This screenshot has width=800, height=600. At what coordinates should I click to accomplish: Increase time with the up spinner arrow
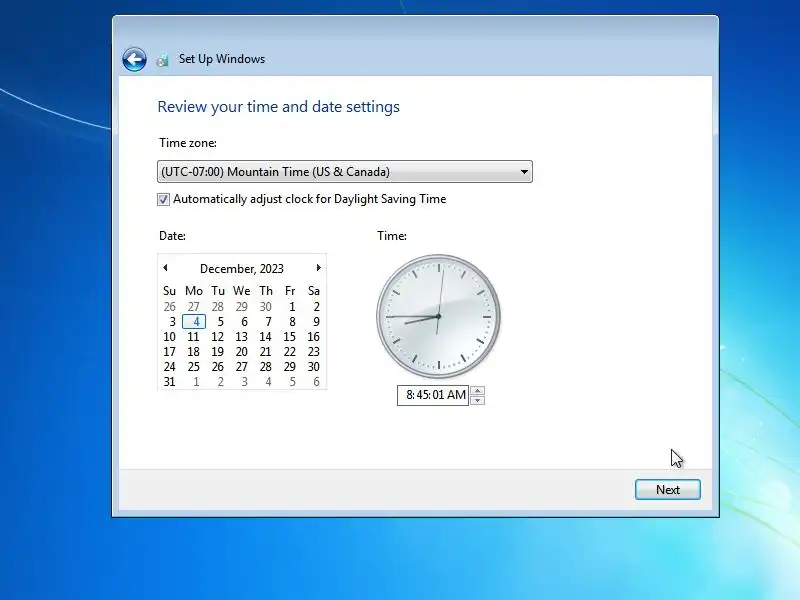coord(478,391)
